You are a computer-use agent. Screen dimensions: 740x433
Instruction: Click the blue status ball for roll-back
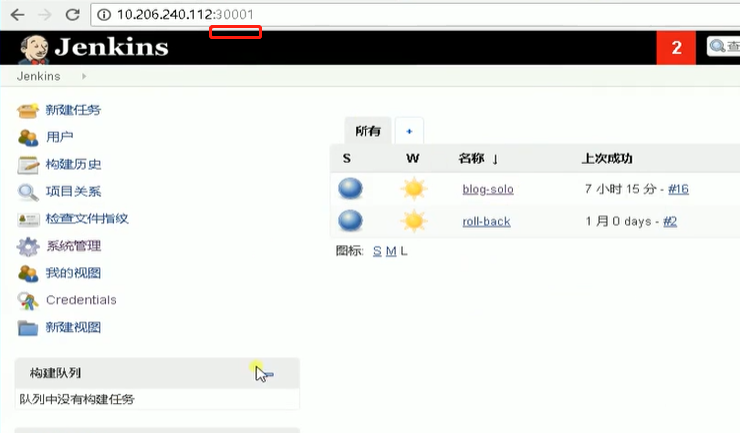(x=350, y=221)
